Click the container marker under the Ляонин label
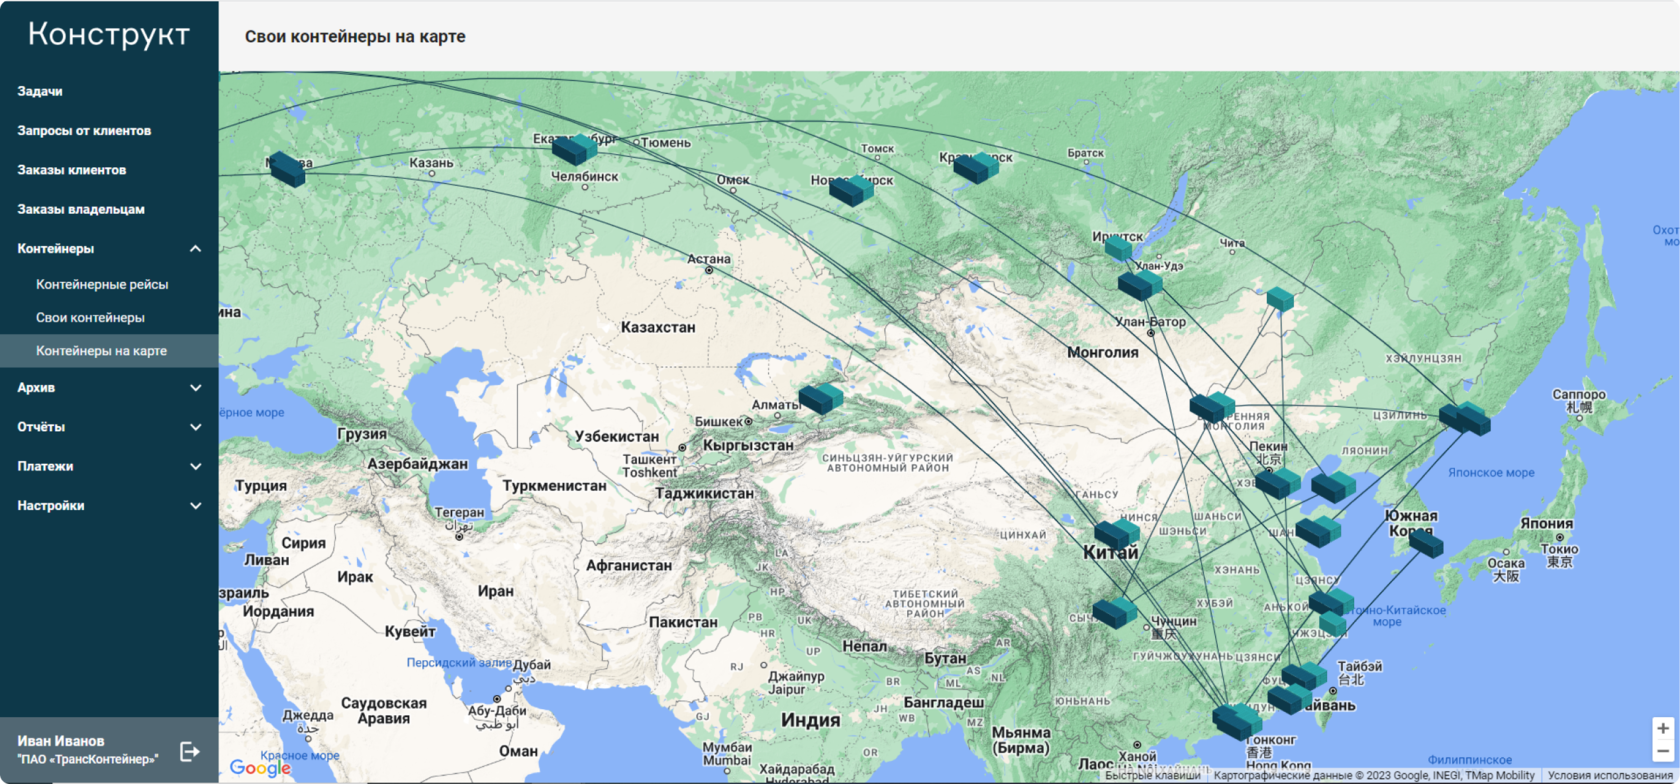 (x=1333, y=487)
